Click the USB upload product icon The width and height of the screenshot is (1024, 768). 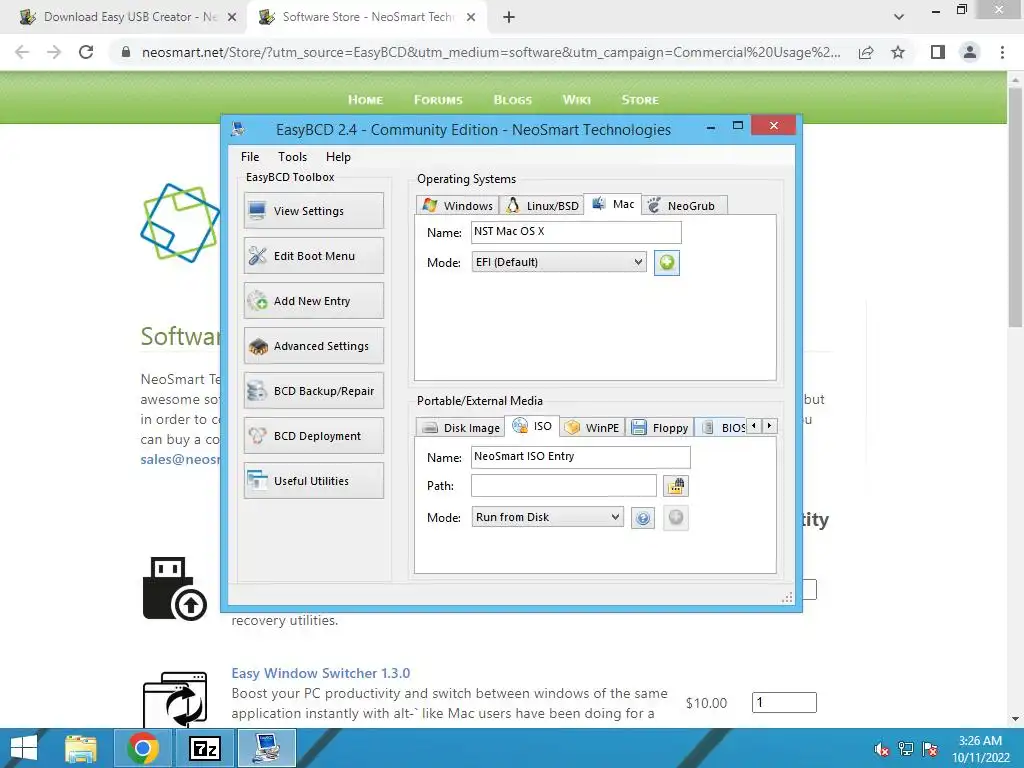click(174, 588)
